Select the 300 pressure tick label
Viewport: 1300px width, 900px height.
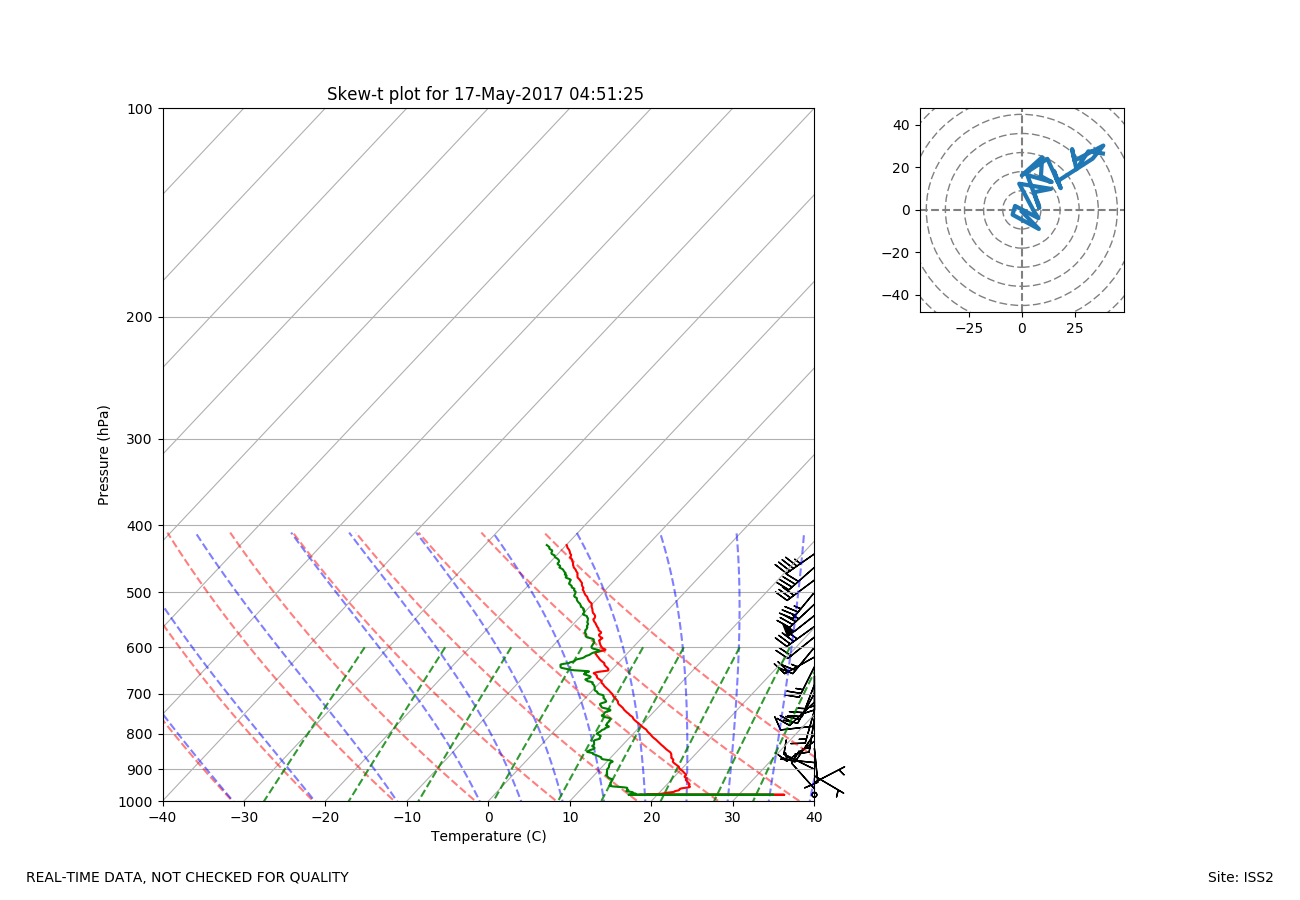click(x=141, y=439)
